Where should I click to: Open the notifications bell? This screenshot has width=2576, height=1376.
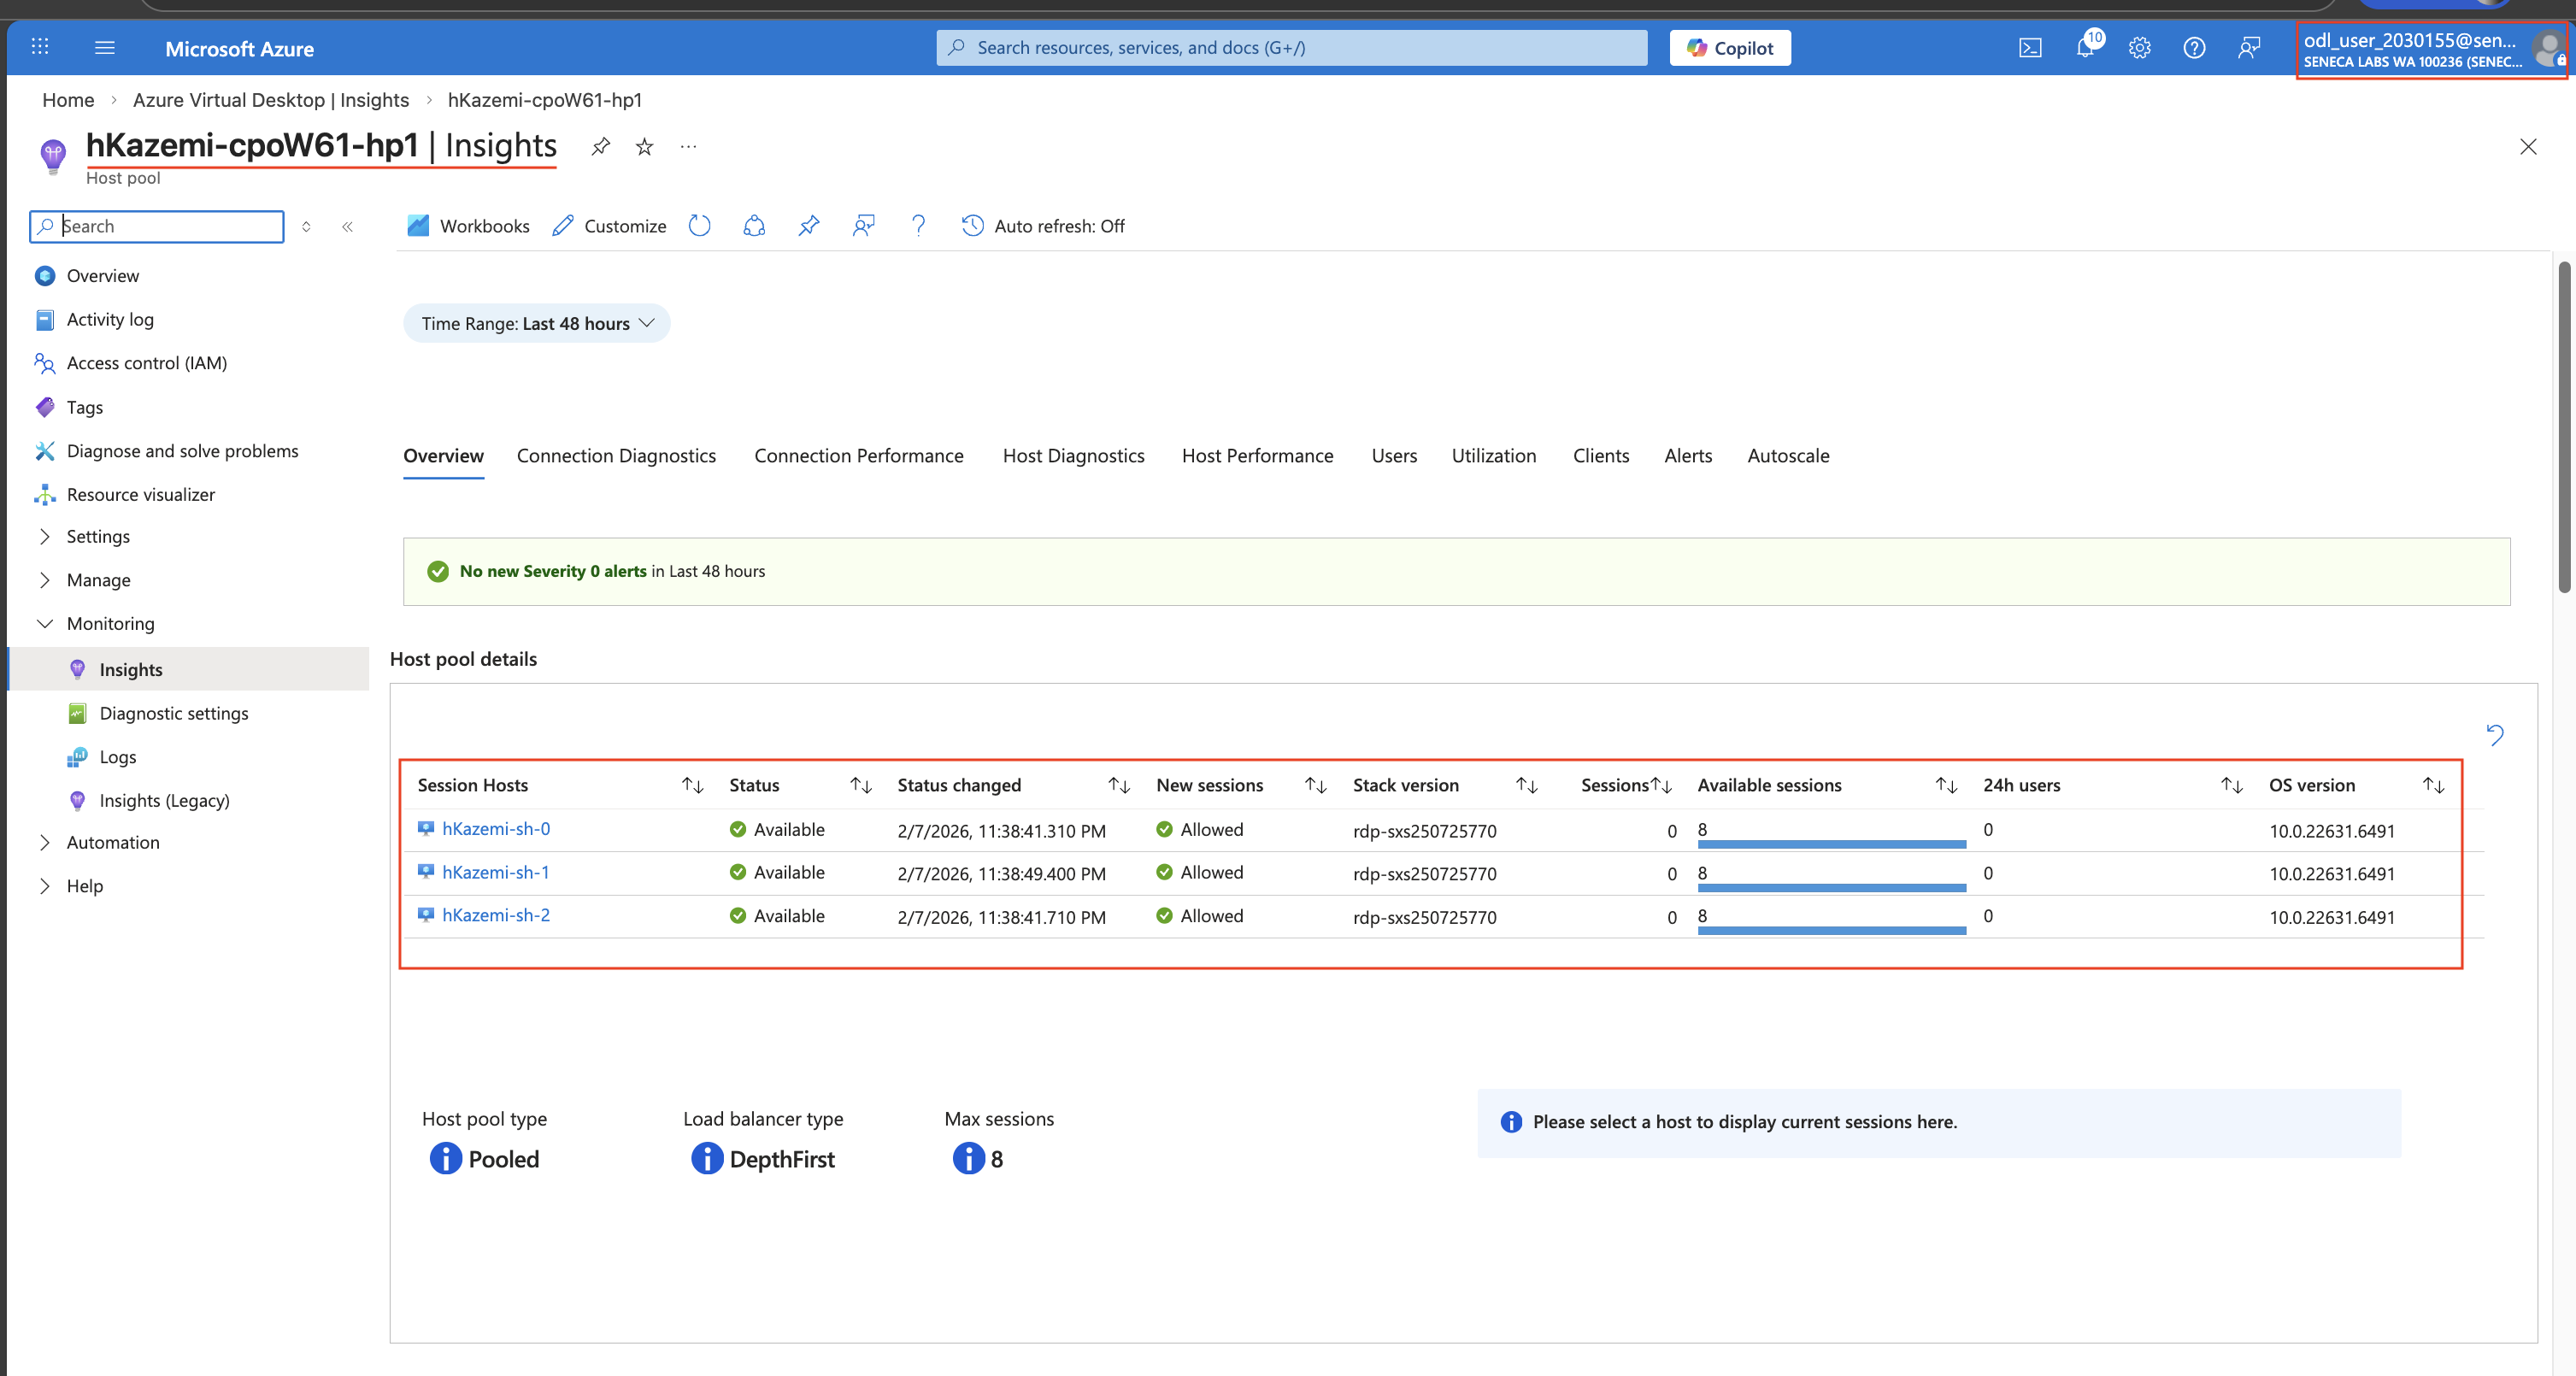point(2085,47)
